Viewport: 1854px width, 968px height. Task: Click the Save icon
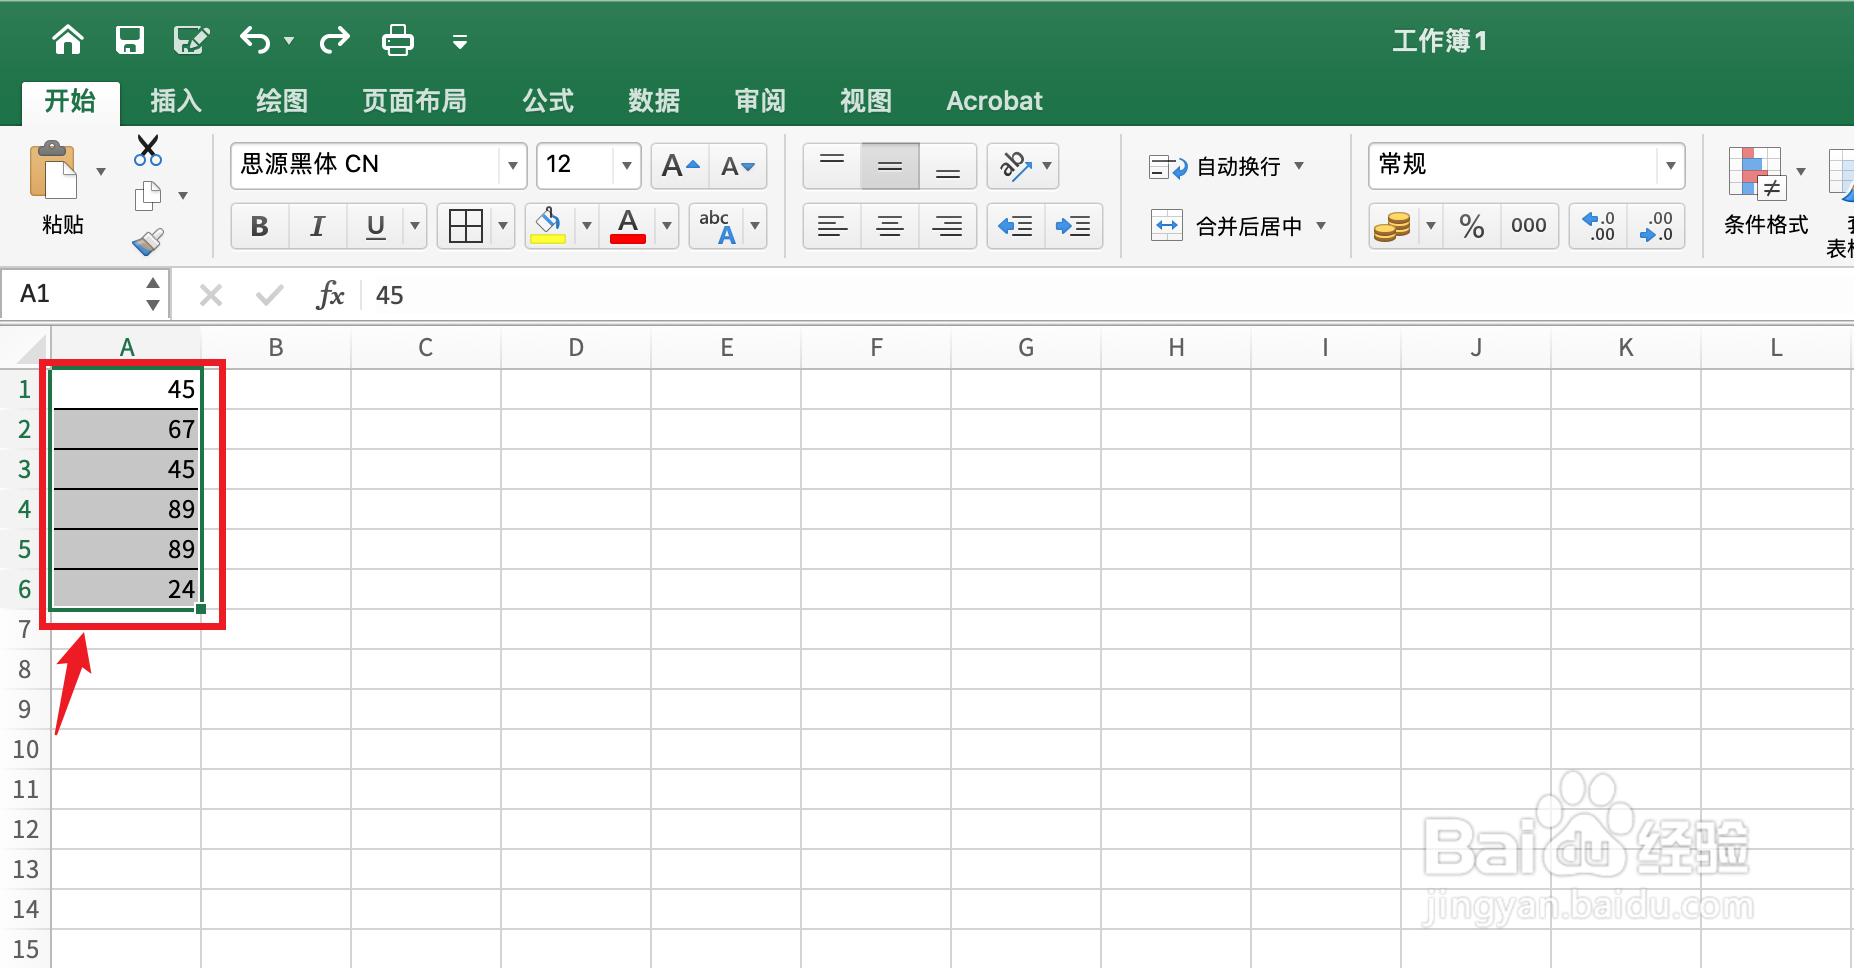(x=130, y=40)
